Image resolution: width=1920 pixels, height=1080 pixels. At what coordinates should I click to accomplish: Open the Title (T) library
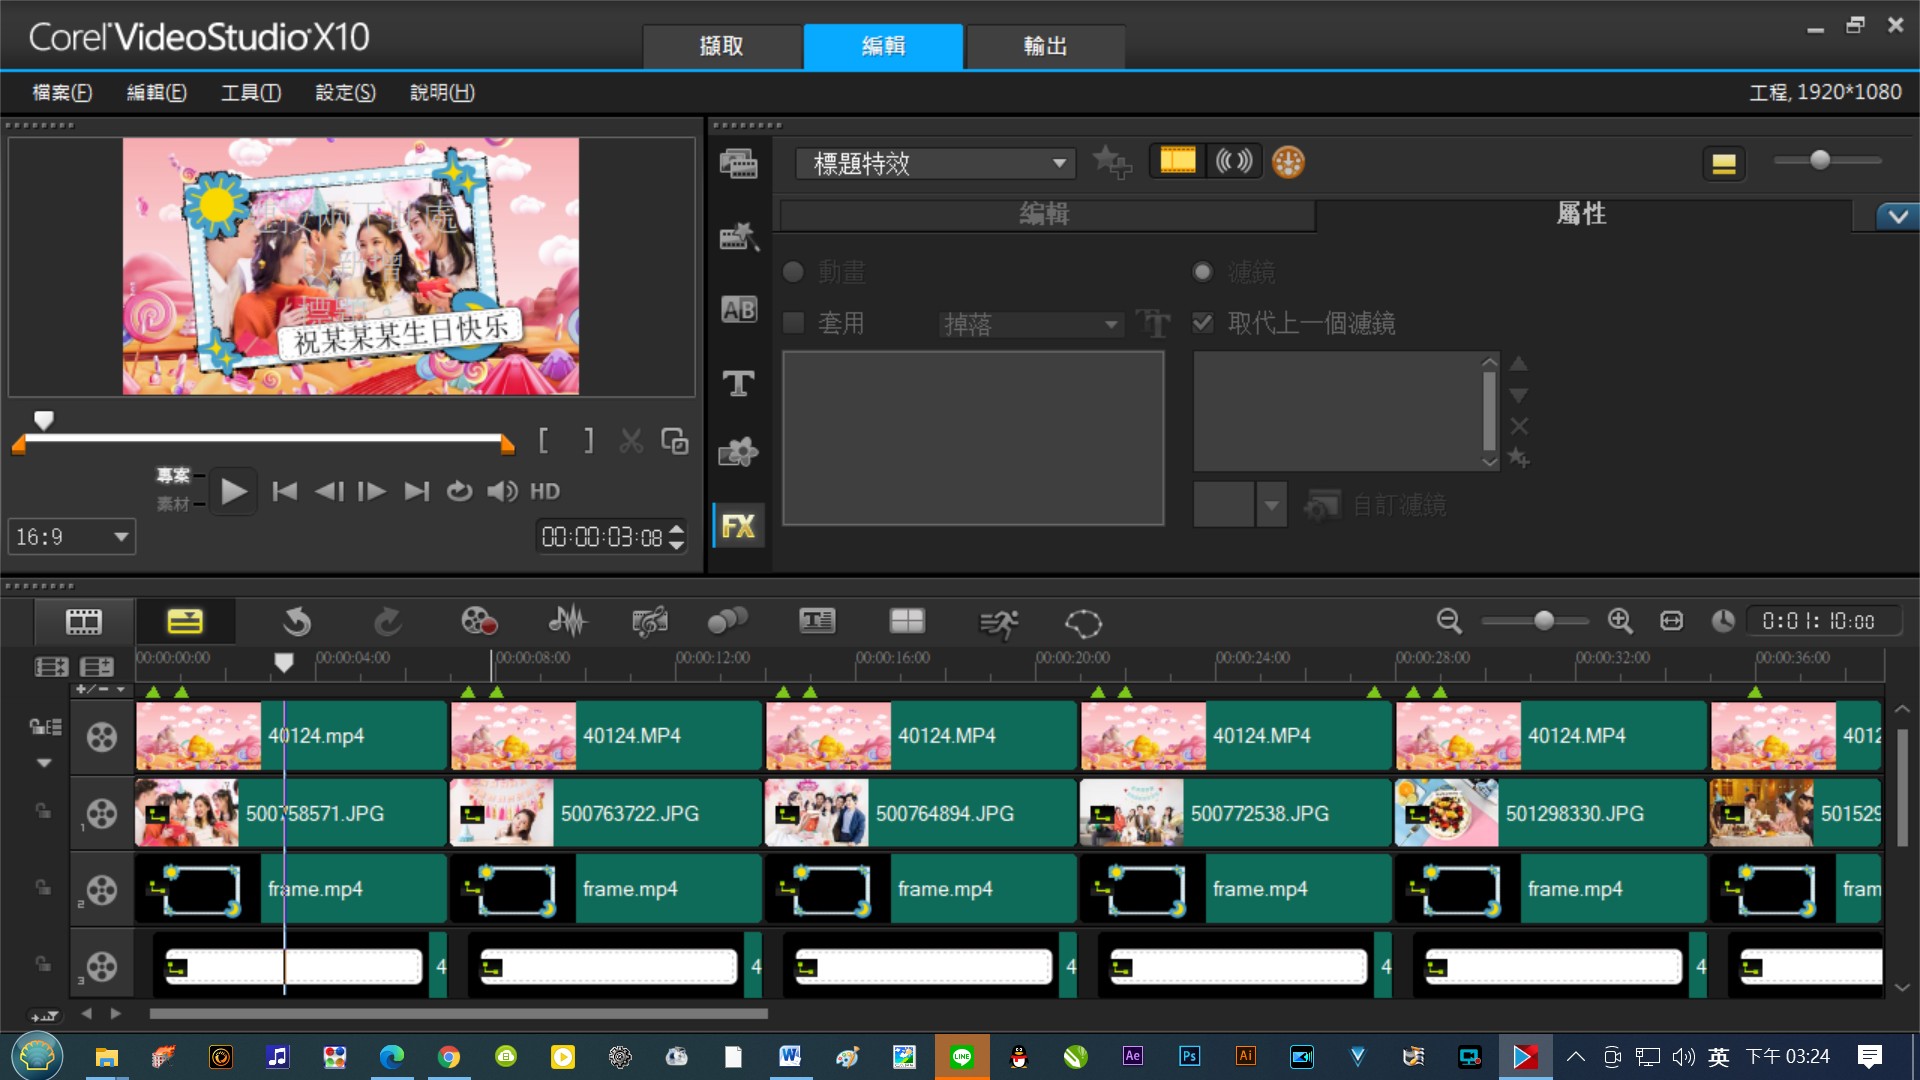[x=739, y=383]
